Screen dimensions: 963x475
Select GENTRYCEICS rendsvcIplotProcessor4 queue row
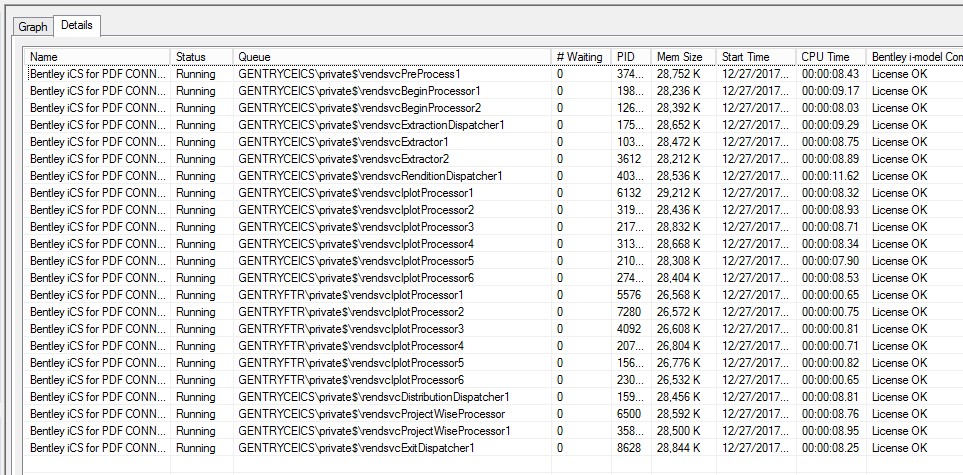(x=494, y=244)
